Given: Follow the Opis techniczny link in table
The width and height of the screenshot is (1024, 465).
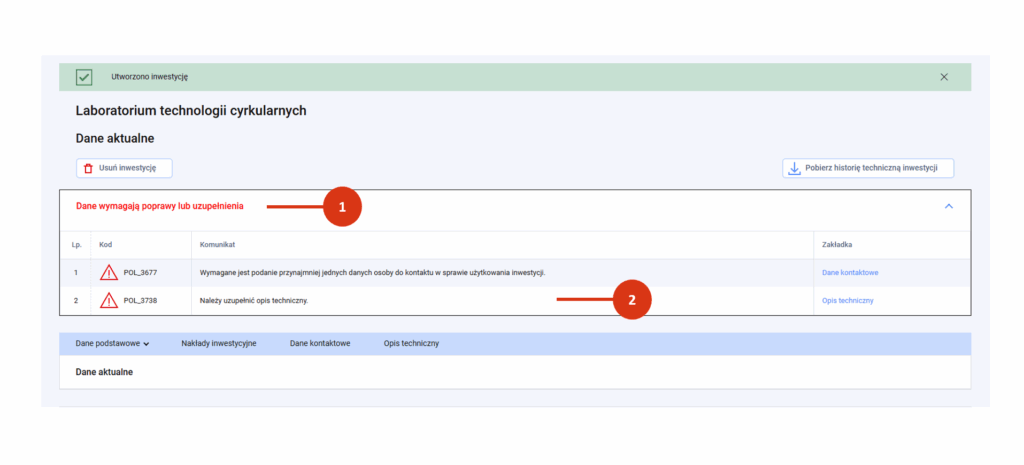Looking at the screenshot, I should tap(848, 300).
